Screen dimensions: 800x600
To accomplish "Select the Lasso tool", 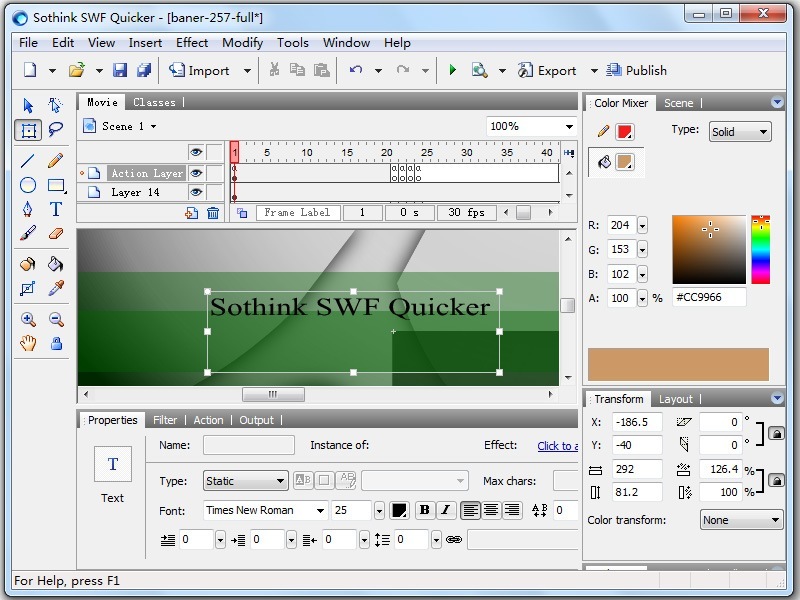I will [57, 129].
